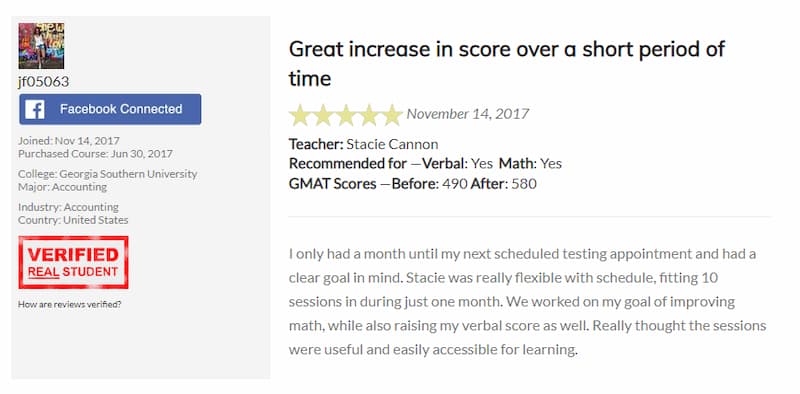
Task: Open the 'How are reviews verified?' link
Action: (70, 305)
